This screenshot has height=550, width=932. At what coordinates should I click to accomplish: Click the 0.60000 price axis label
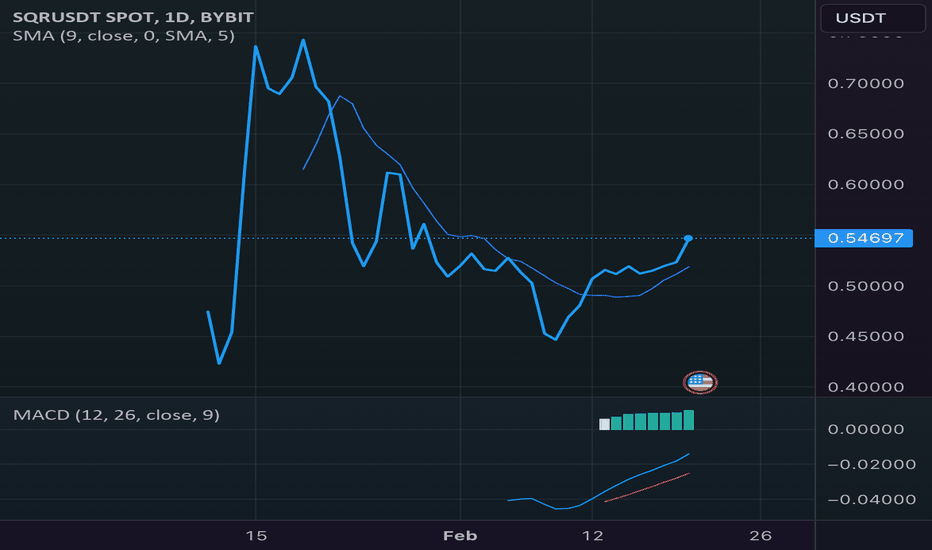[x=866, y=184]
